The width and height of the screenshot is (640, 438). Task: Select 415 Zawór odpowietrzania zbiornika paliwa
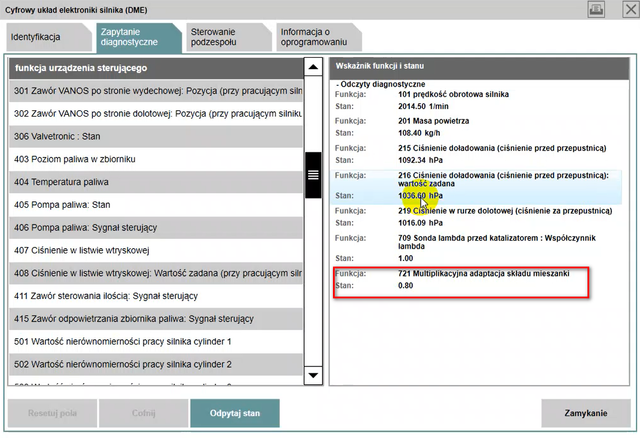[x=156, y=319]
